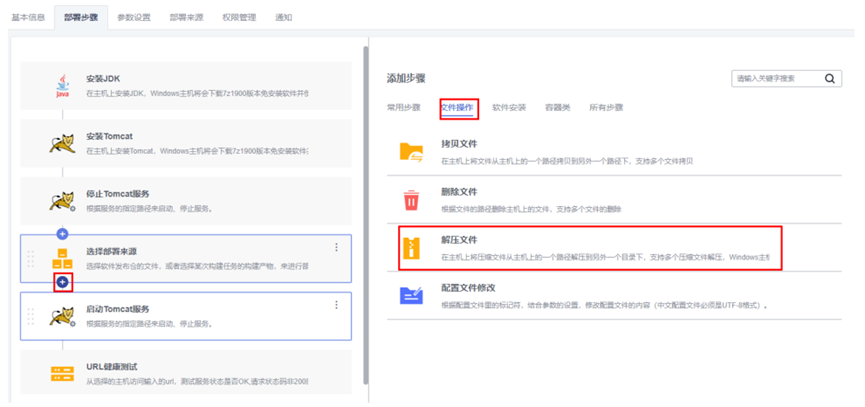Open the three-dot menu of 选择部署来源
Viewport: 865px width, 407px height.
tap(337, 248)
